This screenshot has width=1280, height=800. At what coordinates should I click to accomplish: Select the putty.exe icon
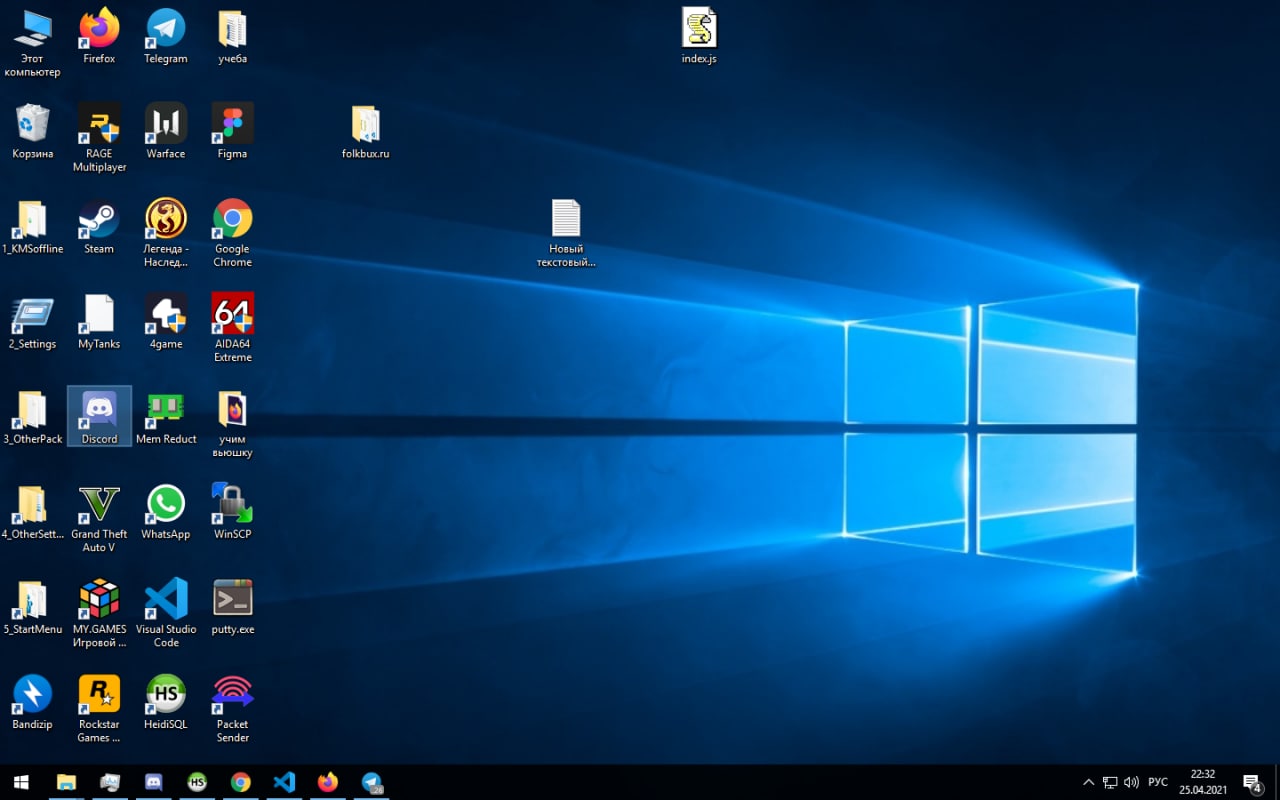(232, 607)
